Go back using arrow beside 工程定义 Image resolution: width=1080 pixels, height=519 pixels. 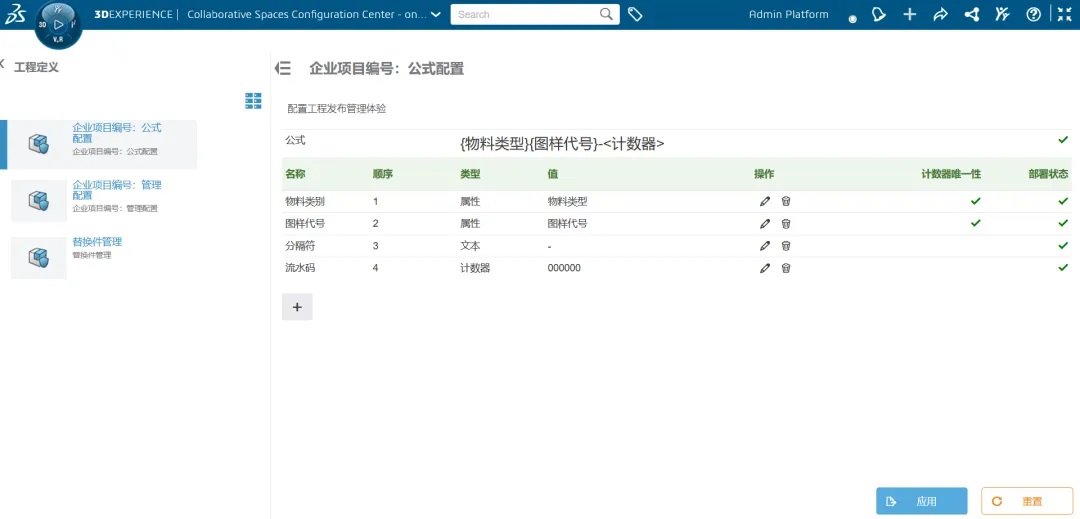(3, 63)
